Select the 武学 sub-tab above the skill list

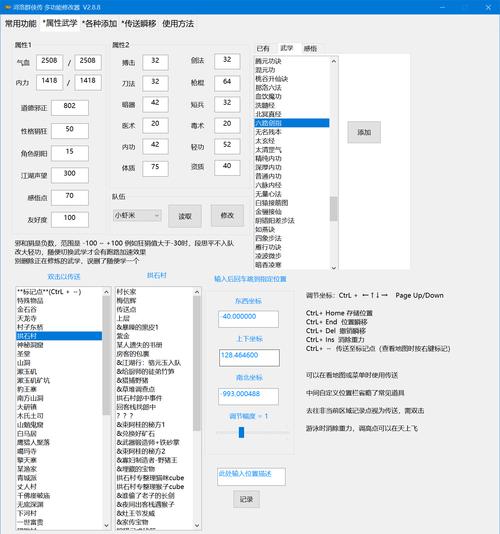(286, 48)
